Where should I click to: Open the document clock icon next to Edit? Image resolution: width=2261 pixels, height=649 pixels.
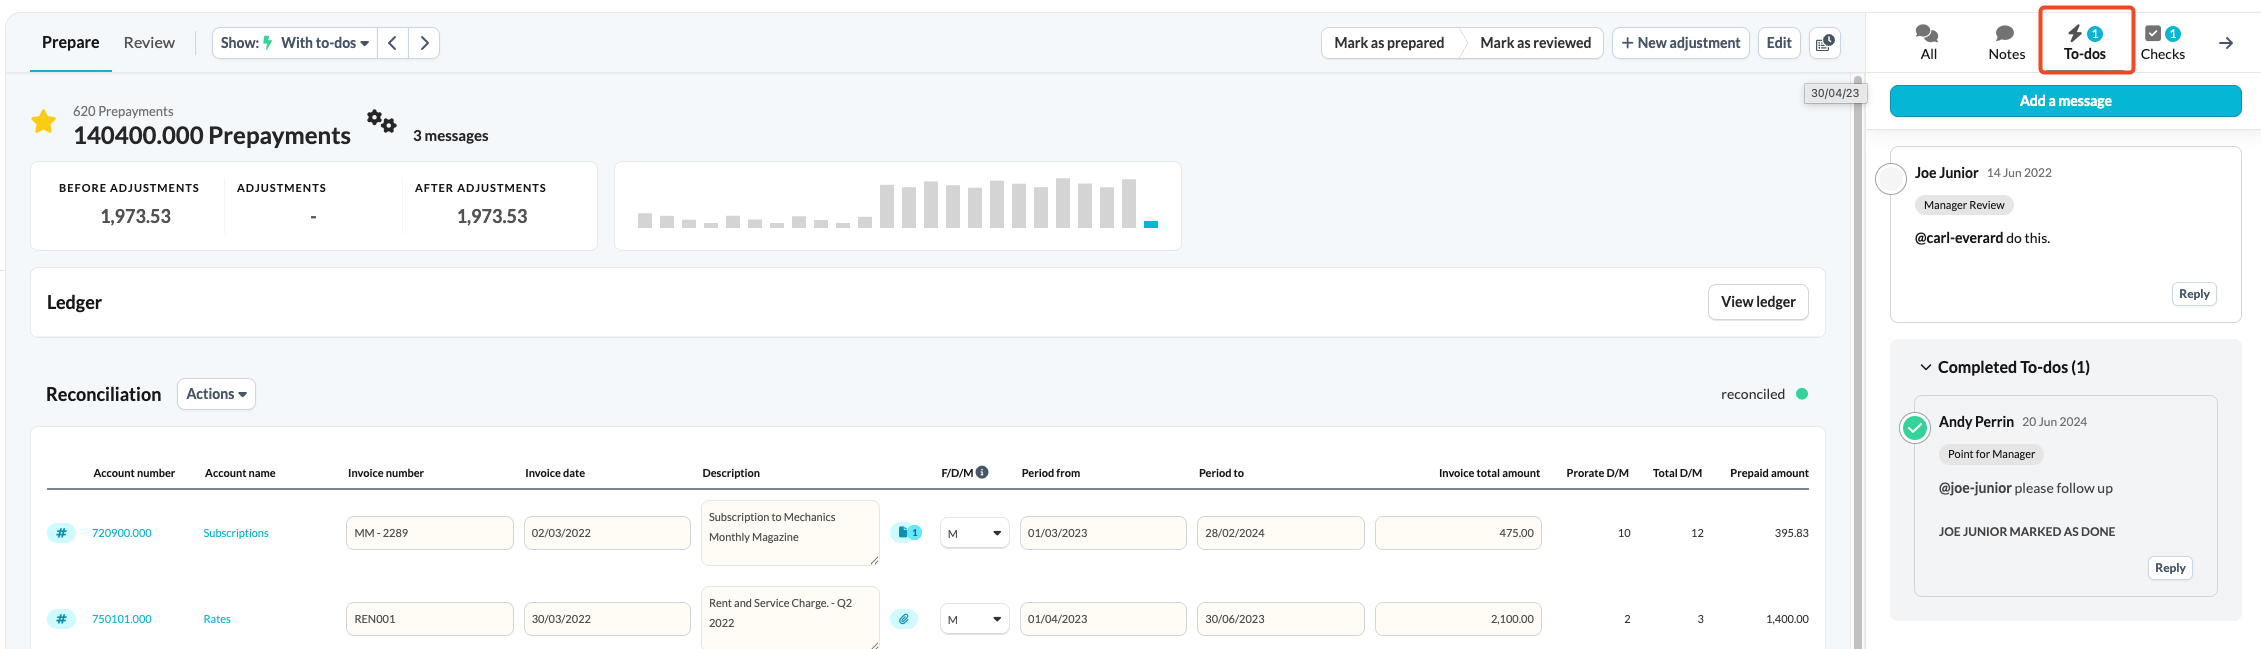click(1825, 43)
